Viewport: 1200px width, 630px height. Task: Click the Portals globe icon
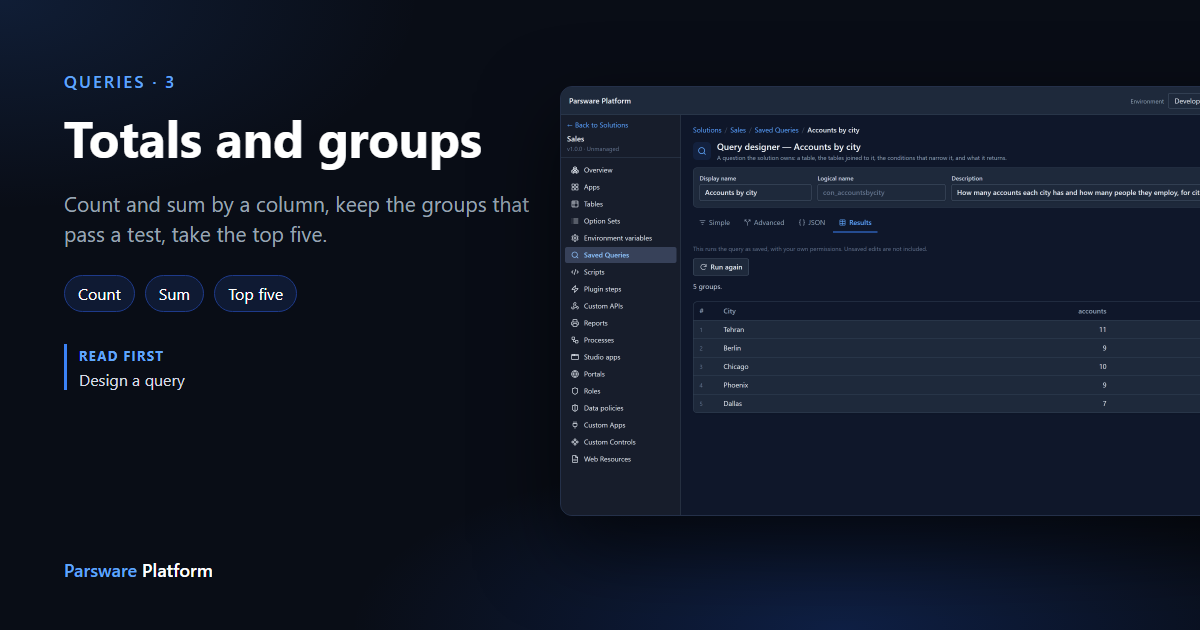point(575,374)
